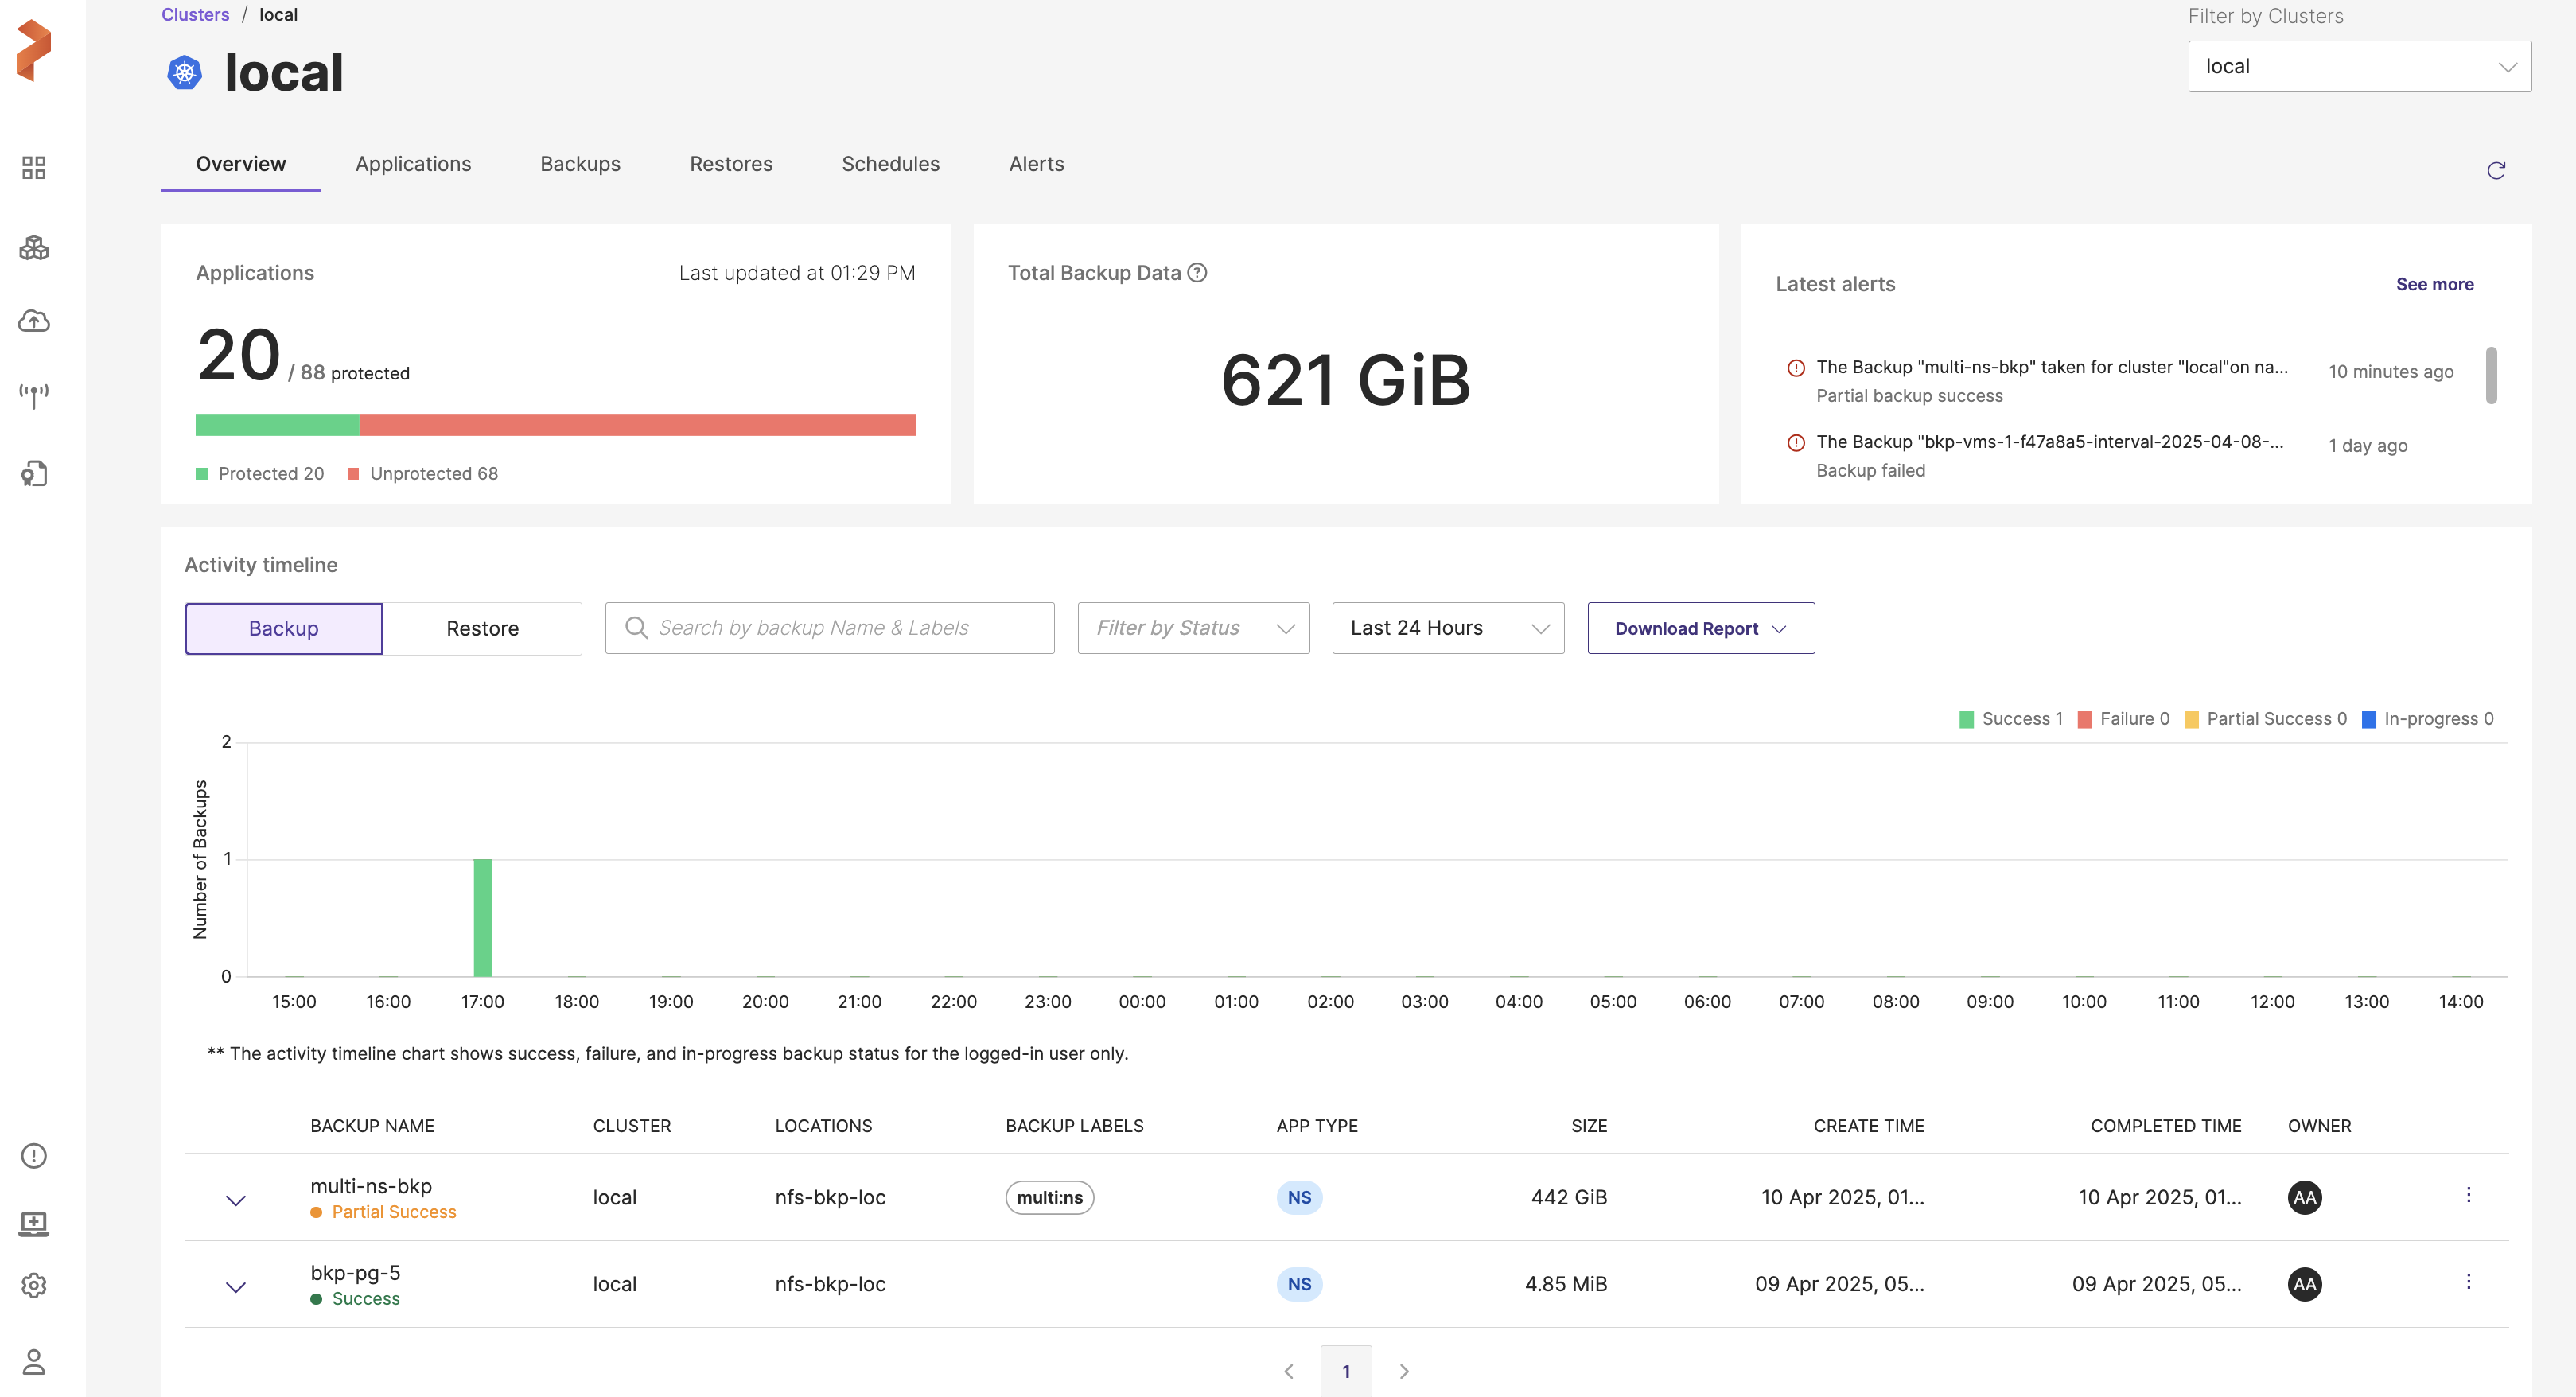Open the Filter by Status dropdown

click(x=1193, y=628)
